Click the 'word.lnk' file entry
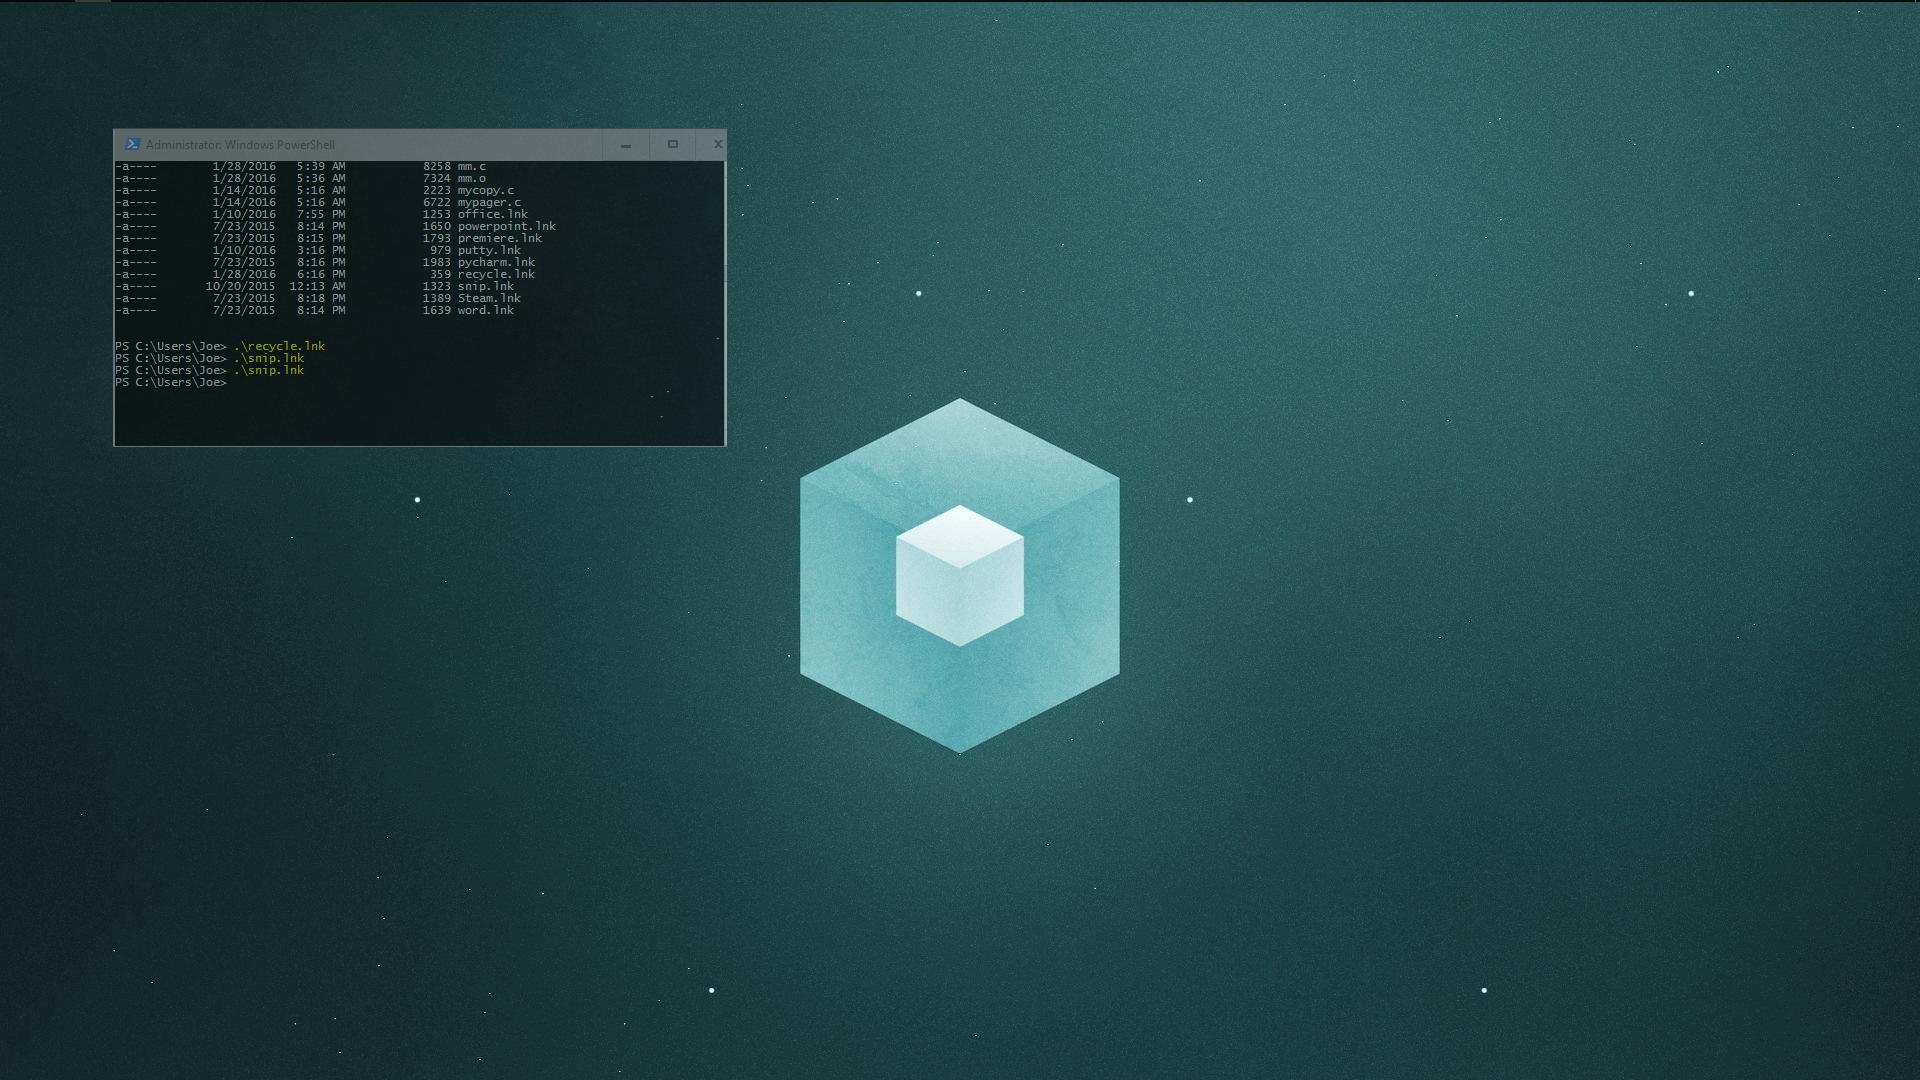 (x=485, y=311)
